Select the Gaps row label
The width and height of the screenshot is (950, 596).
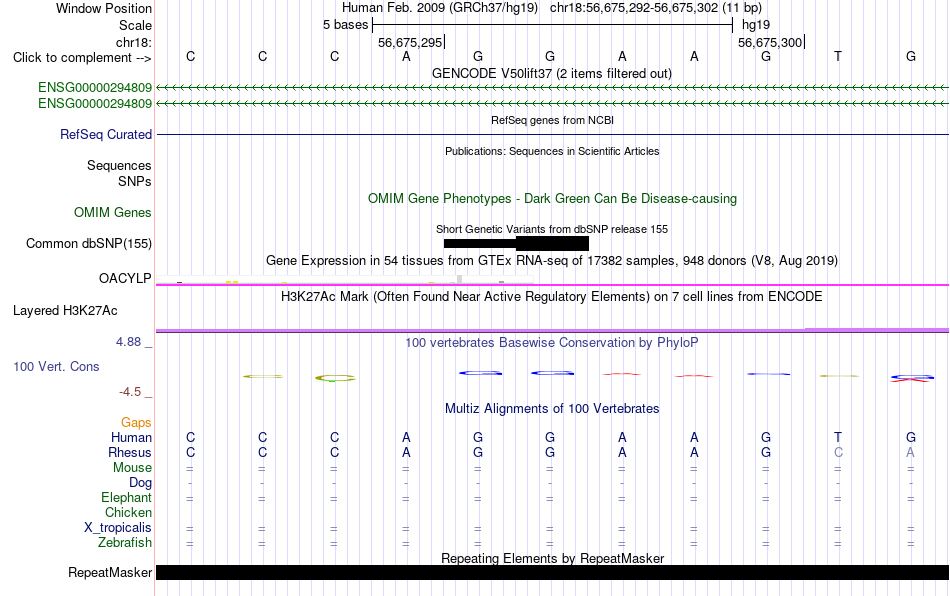tap(136, 422)
